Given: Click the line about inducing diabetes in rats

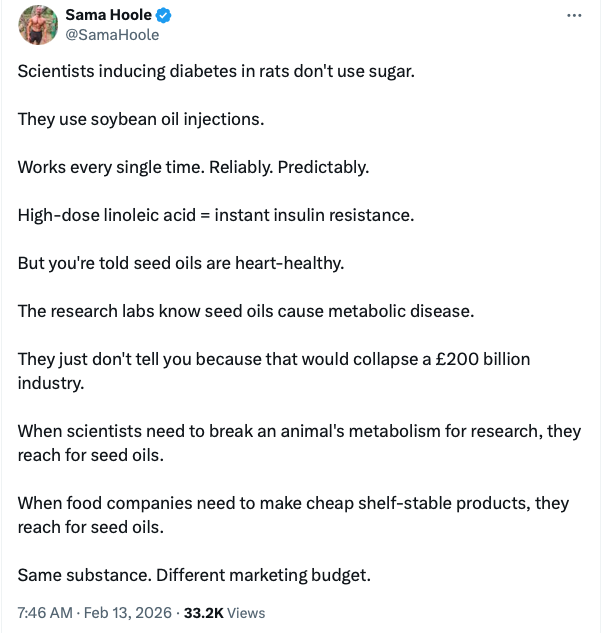Looking at the screenshot, I should pos(215,72).
